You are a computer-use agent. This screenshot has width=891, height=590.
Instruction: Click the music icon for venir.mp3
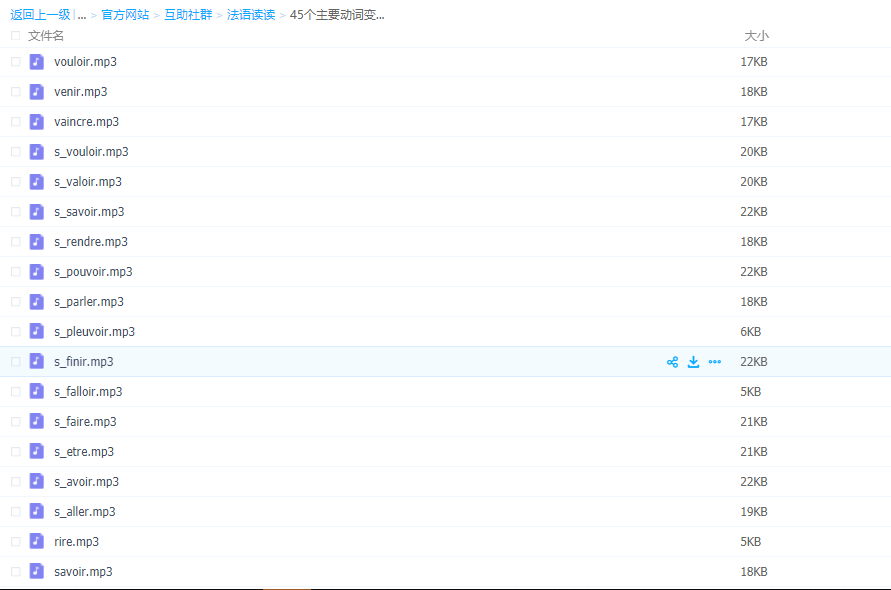click(36, 92)
